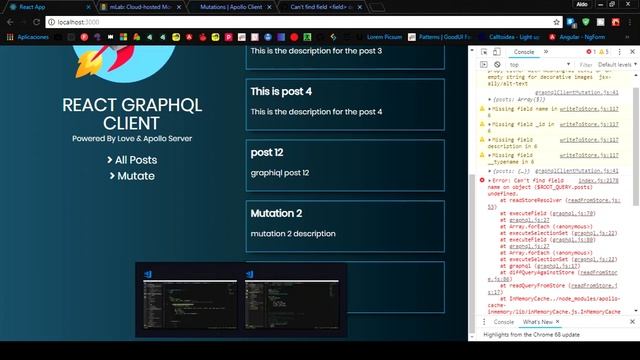Screen dimensions: 640x360
Task: Expand 'Missing field name' warning
Action: [x=490, y=109]
